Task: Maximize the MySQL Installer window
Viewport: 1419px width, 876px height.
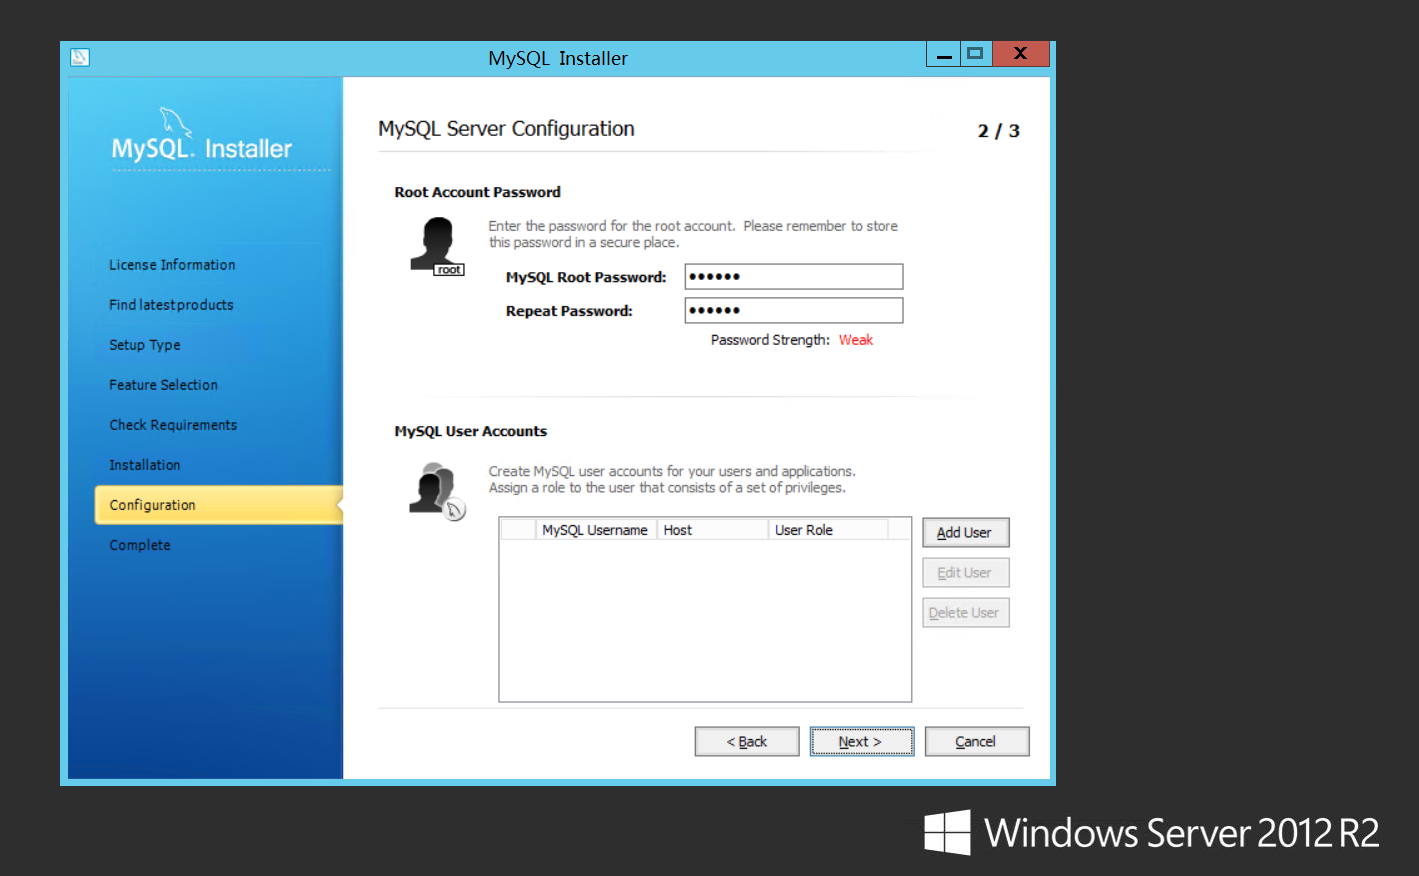Action: [976, 54]
